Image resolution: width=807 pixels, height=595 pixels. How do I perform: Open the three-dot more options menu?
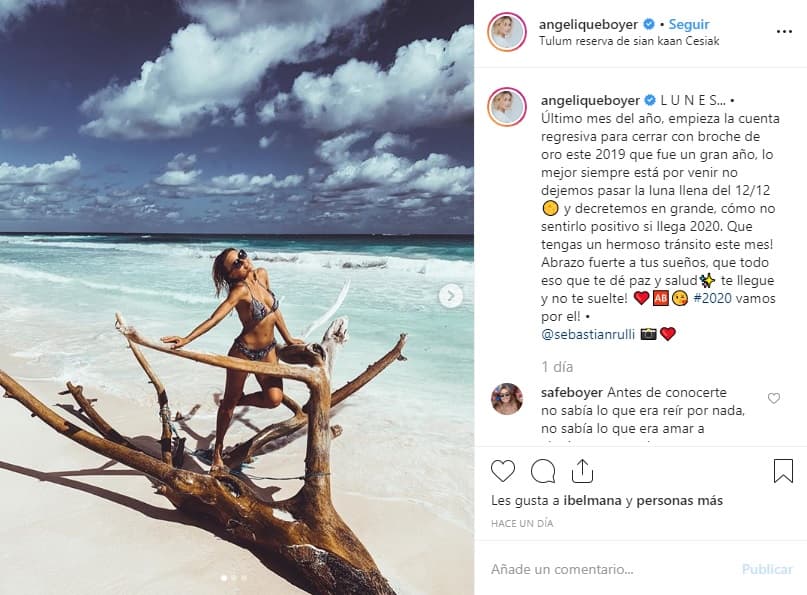tap(784, 31)
